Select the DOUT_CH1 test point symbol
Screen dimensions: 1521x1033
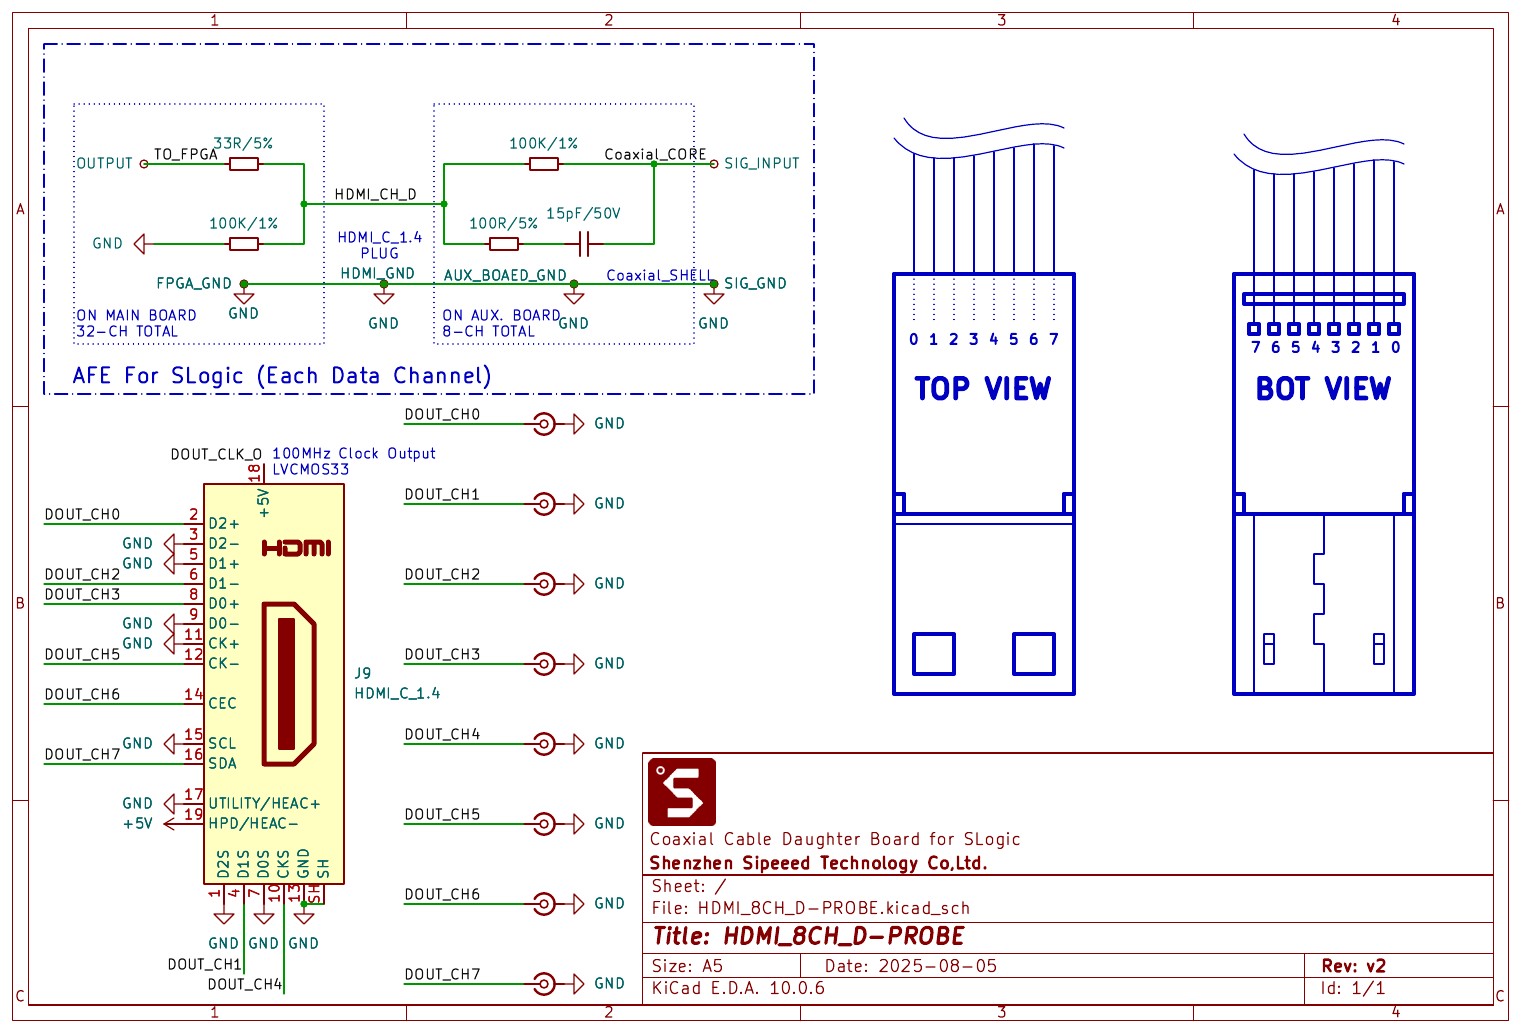click(544, 504)
